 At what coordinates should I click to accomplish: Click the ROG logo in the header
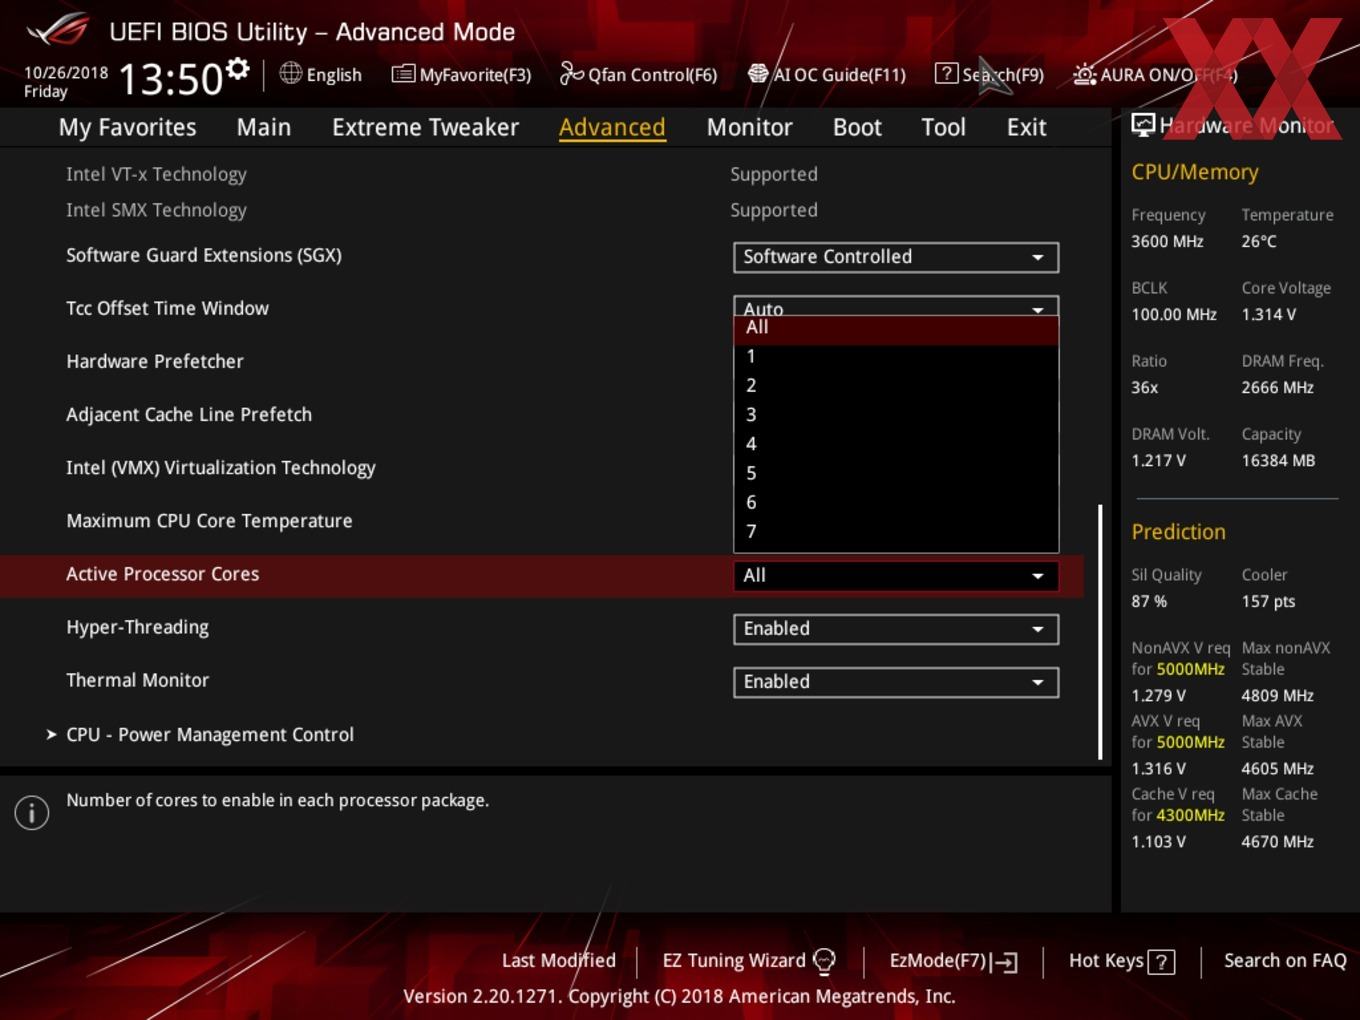pos(58,30)
